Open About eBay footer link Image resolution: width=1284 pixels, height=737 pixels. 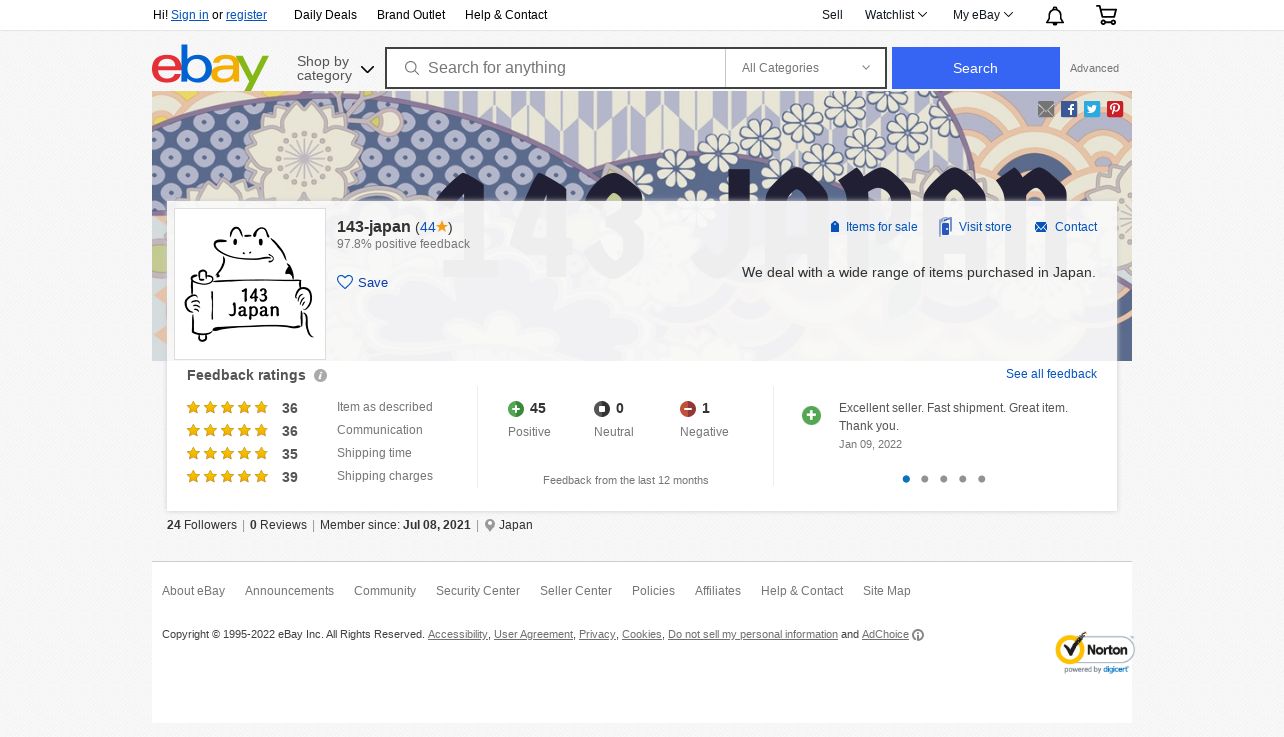click(193, 591)
